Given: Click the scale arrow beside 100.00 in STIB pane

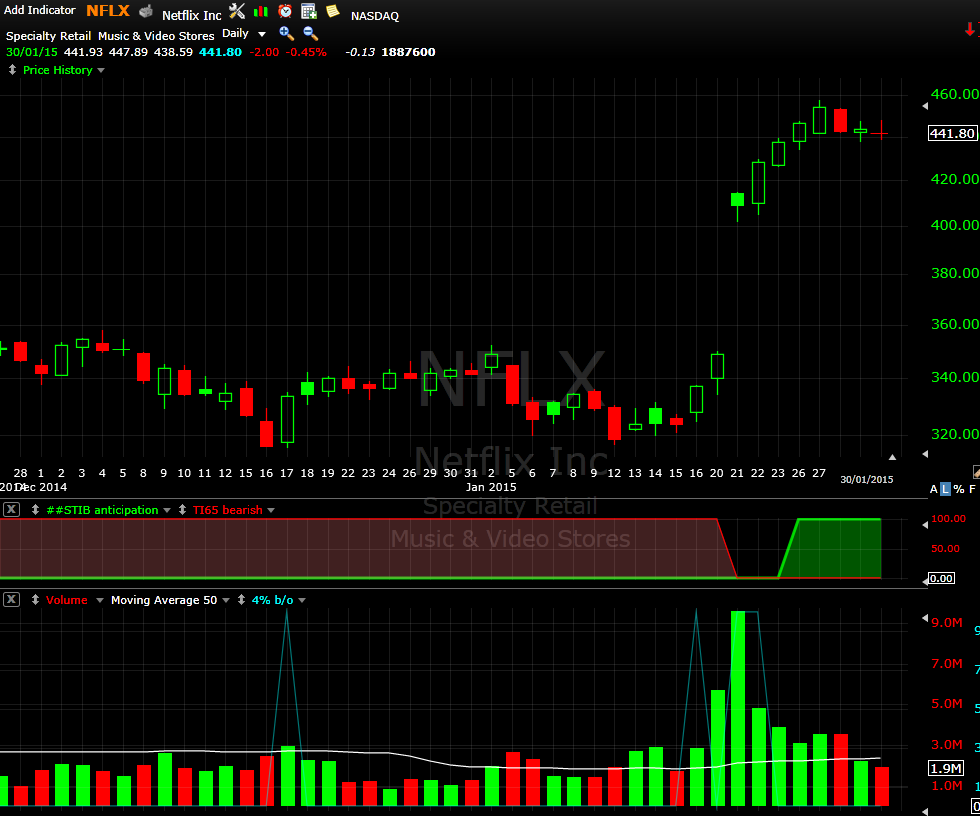Looking at the screenshot, I should click(925, 525).
